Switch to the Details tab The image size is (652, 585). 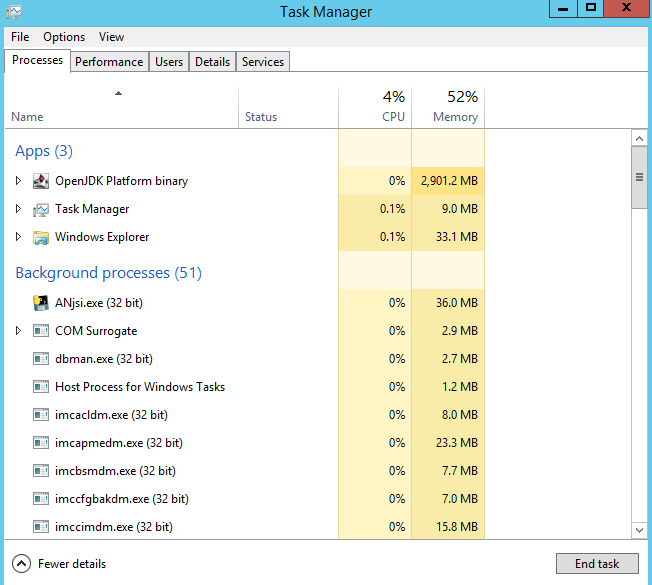(212, 62)
